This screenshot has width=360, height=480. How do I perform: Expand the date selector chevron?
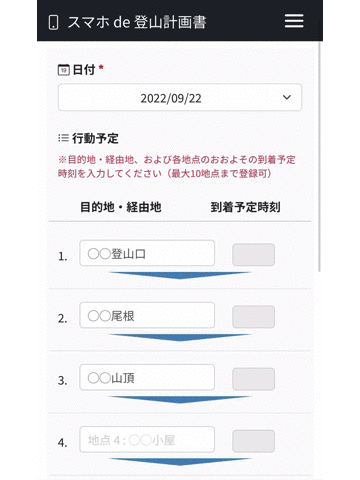point(287,97)
